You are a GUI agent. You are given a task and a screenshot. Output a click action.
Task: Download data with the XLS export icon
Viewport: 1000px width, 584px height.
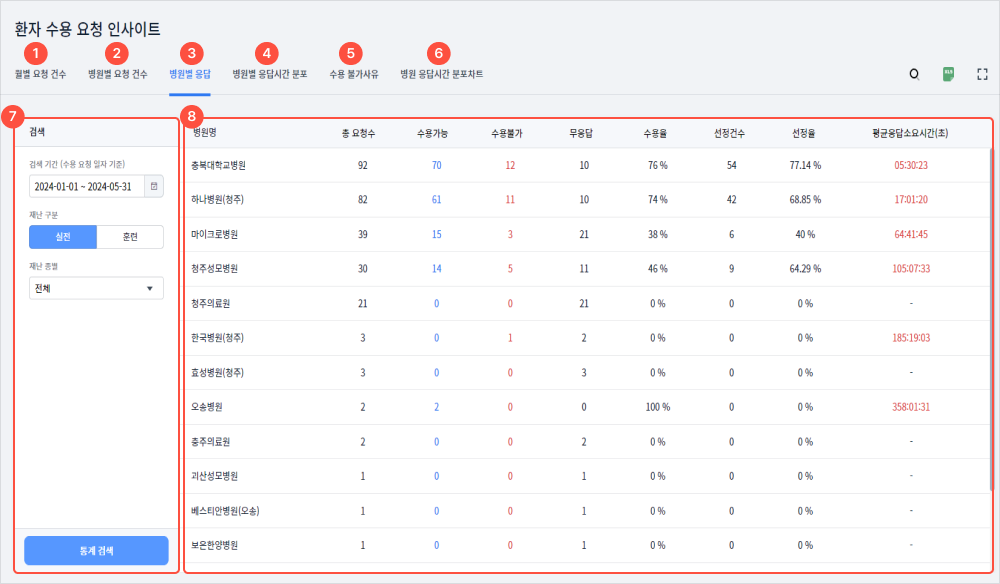(947, 74)
